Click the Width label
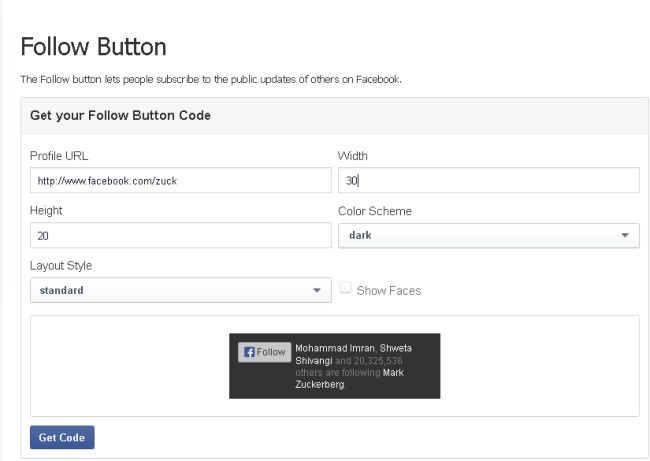Image resolution: width=650 pixels, height=461 pixels. click(x=353, y=156)
